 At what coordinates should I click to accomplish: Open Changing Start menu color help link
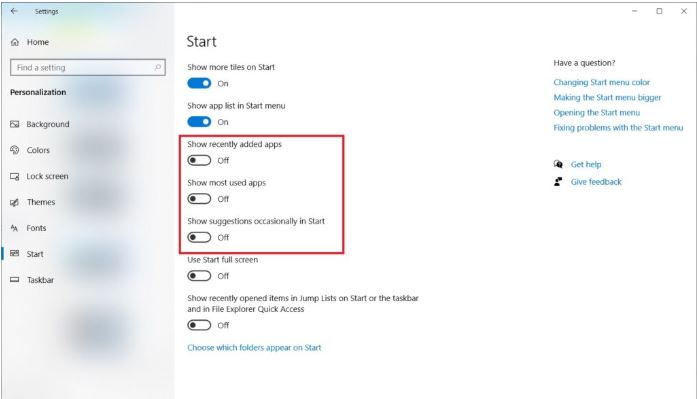[x=601, y=82]
